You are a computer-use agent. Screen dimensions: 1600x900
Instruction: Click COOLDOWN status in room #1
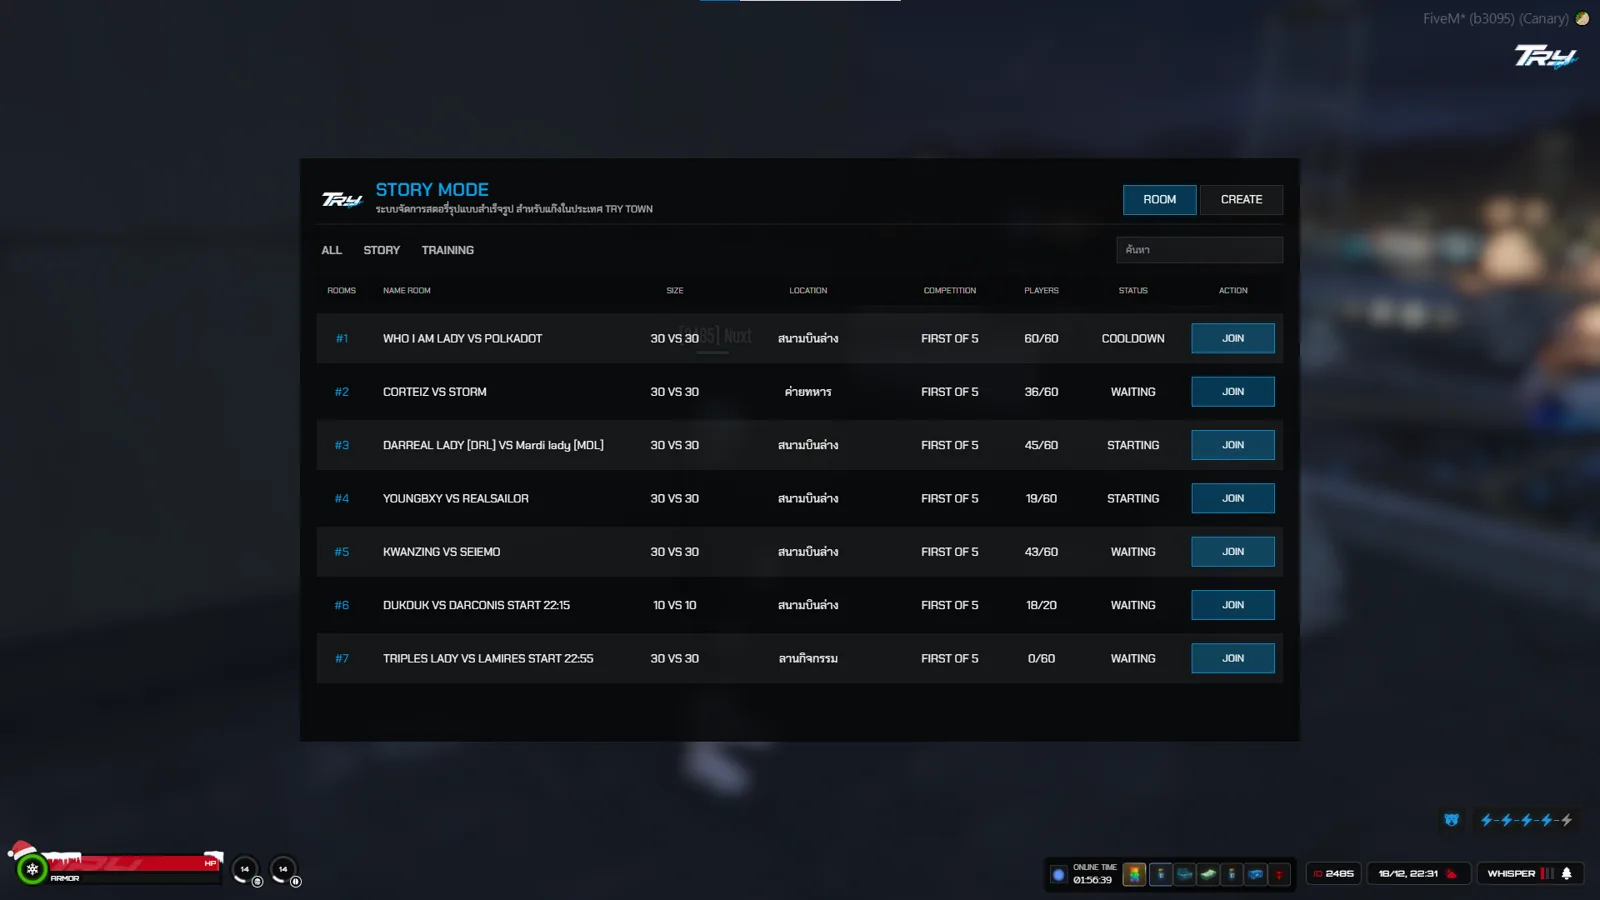click(1133, 339)
